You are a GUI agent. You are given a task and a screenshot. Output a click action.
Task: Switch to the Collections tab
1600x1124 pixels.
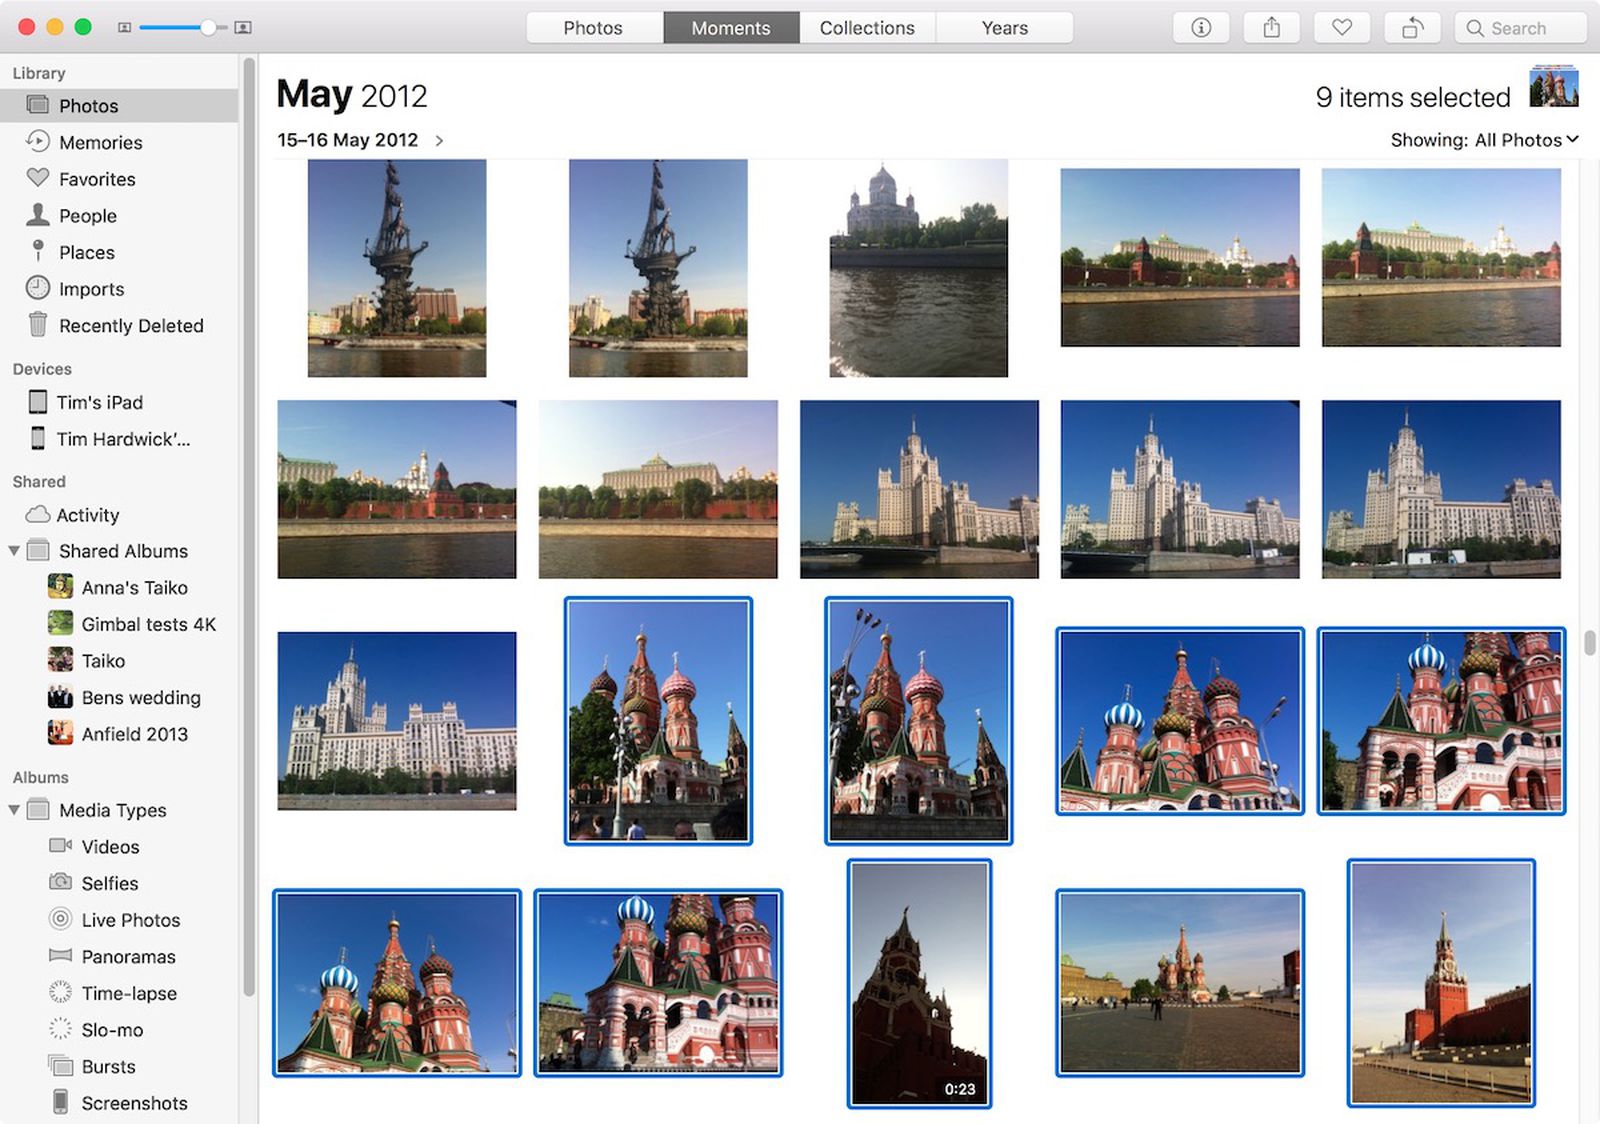click(866, 27)
